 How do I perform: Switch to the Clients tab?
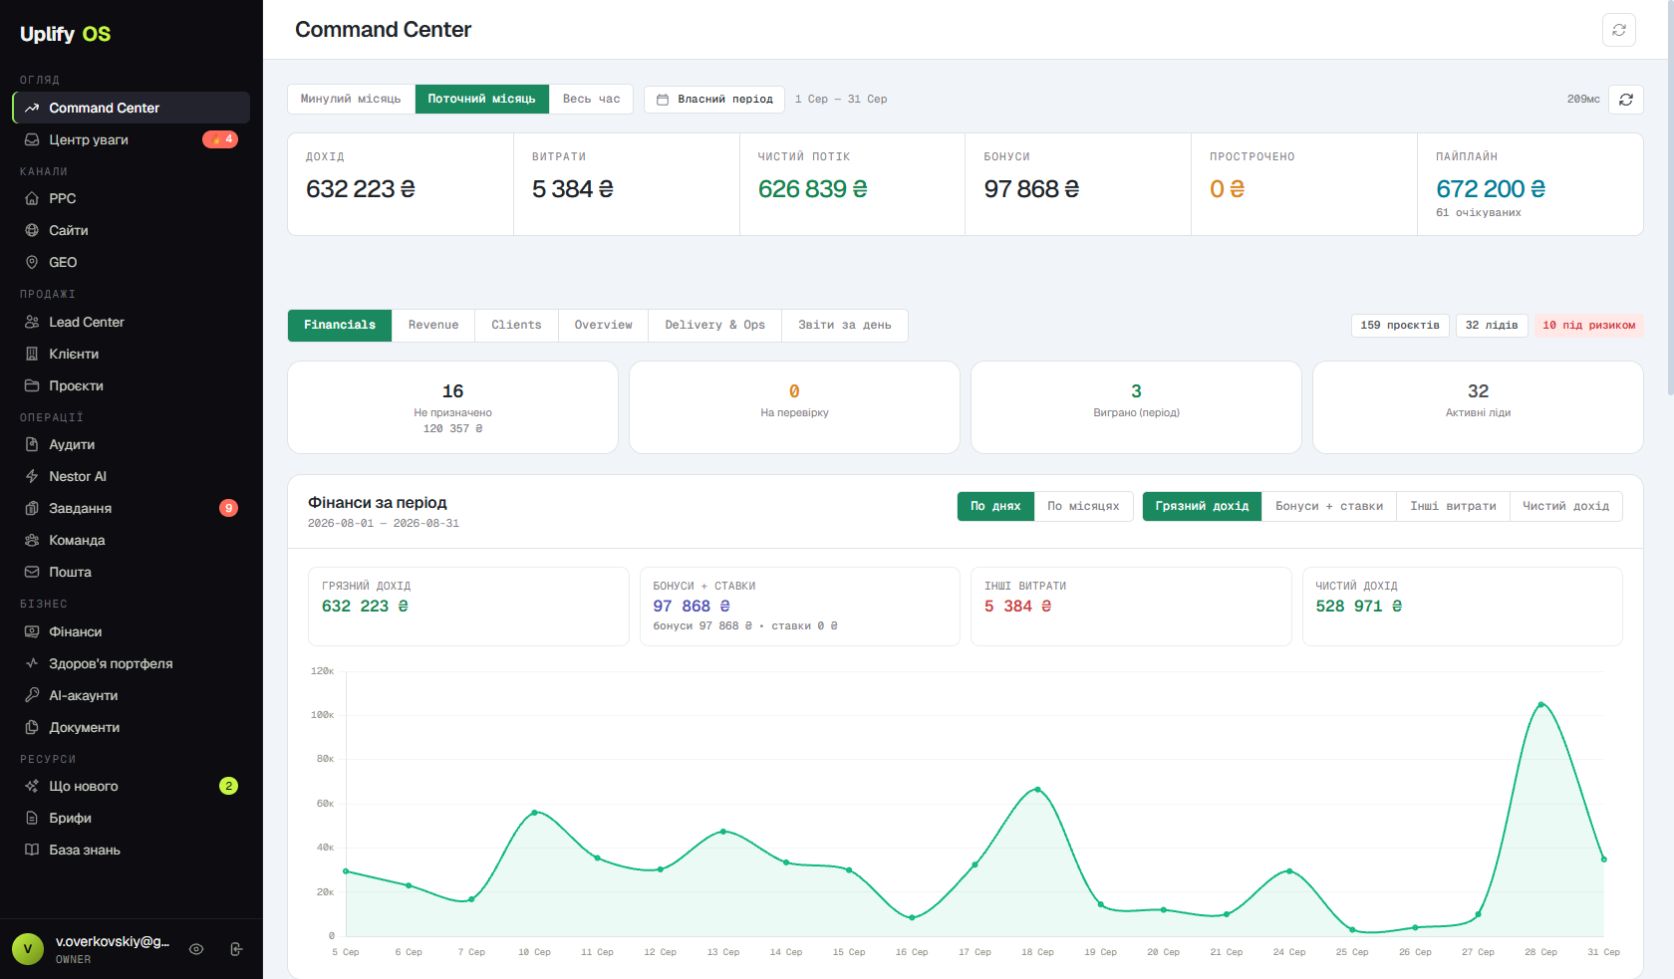coord(516,326)
